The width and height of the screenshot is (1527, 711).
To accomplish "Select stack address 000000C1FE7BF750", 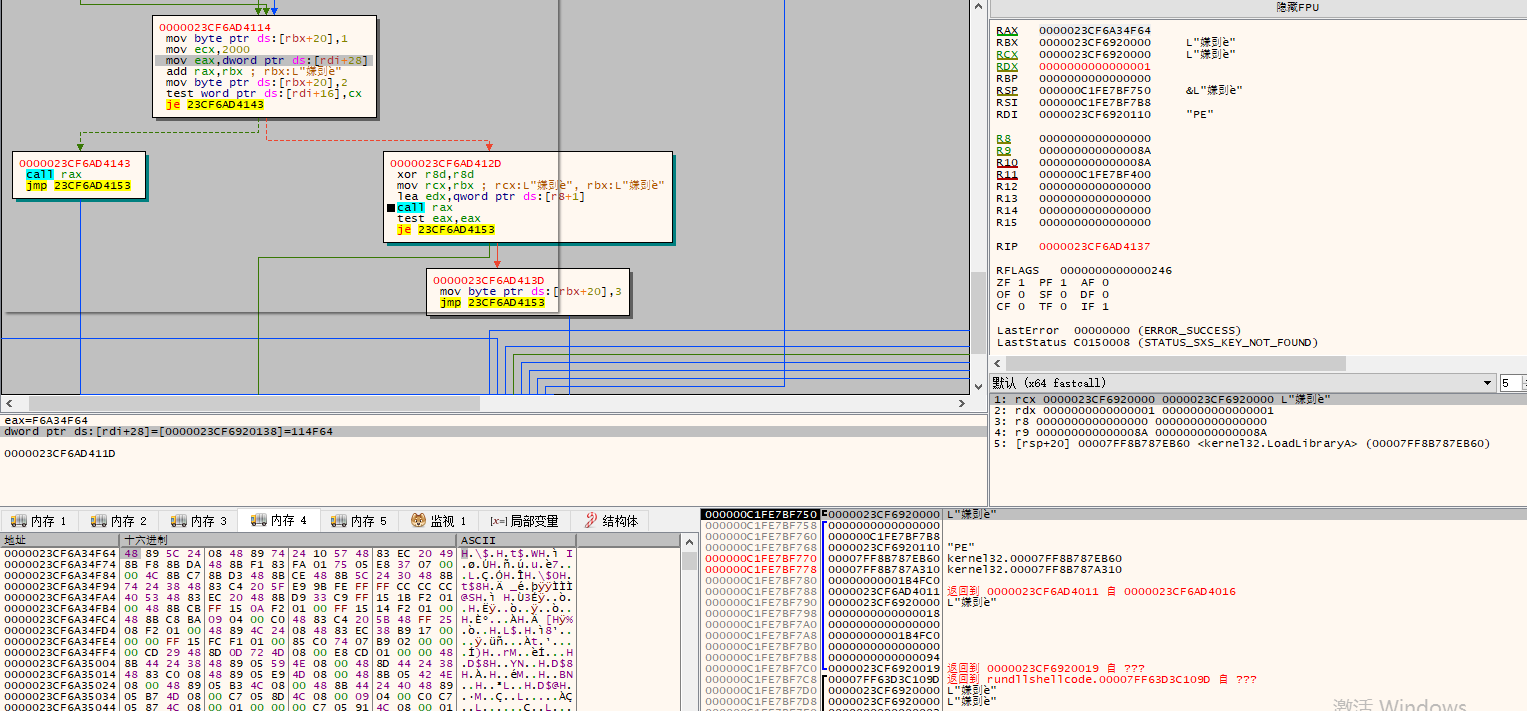I will pos(760,514).
